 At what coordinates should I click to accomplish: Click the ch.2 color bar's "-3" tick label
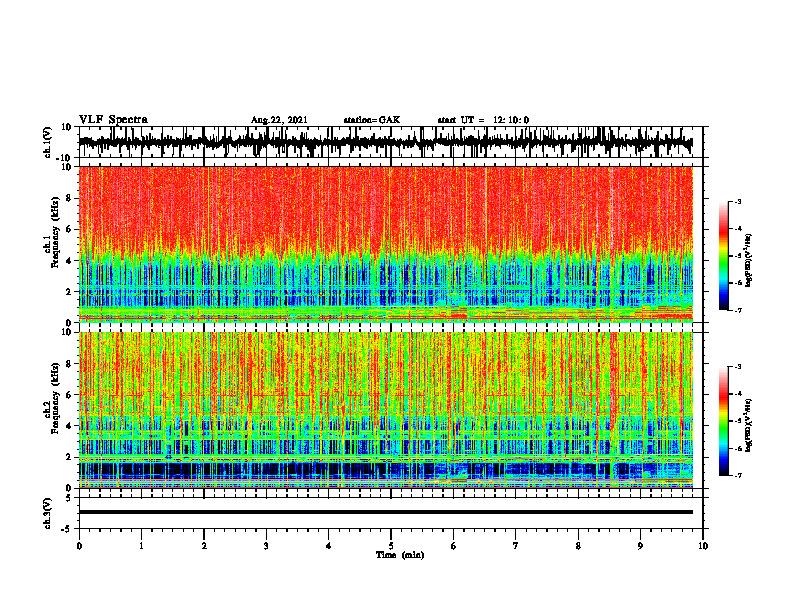738,367
